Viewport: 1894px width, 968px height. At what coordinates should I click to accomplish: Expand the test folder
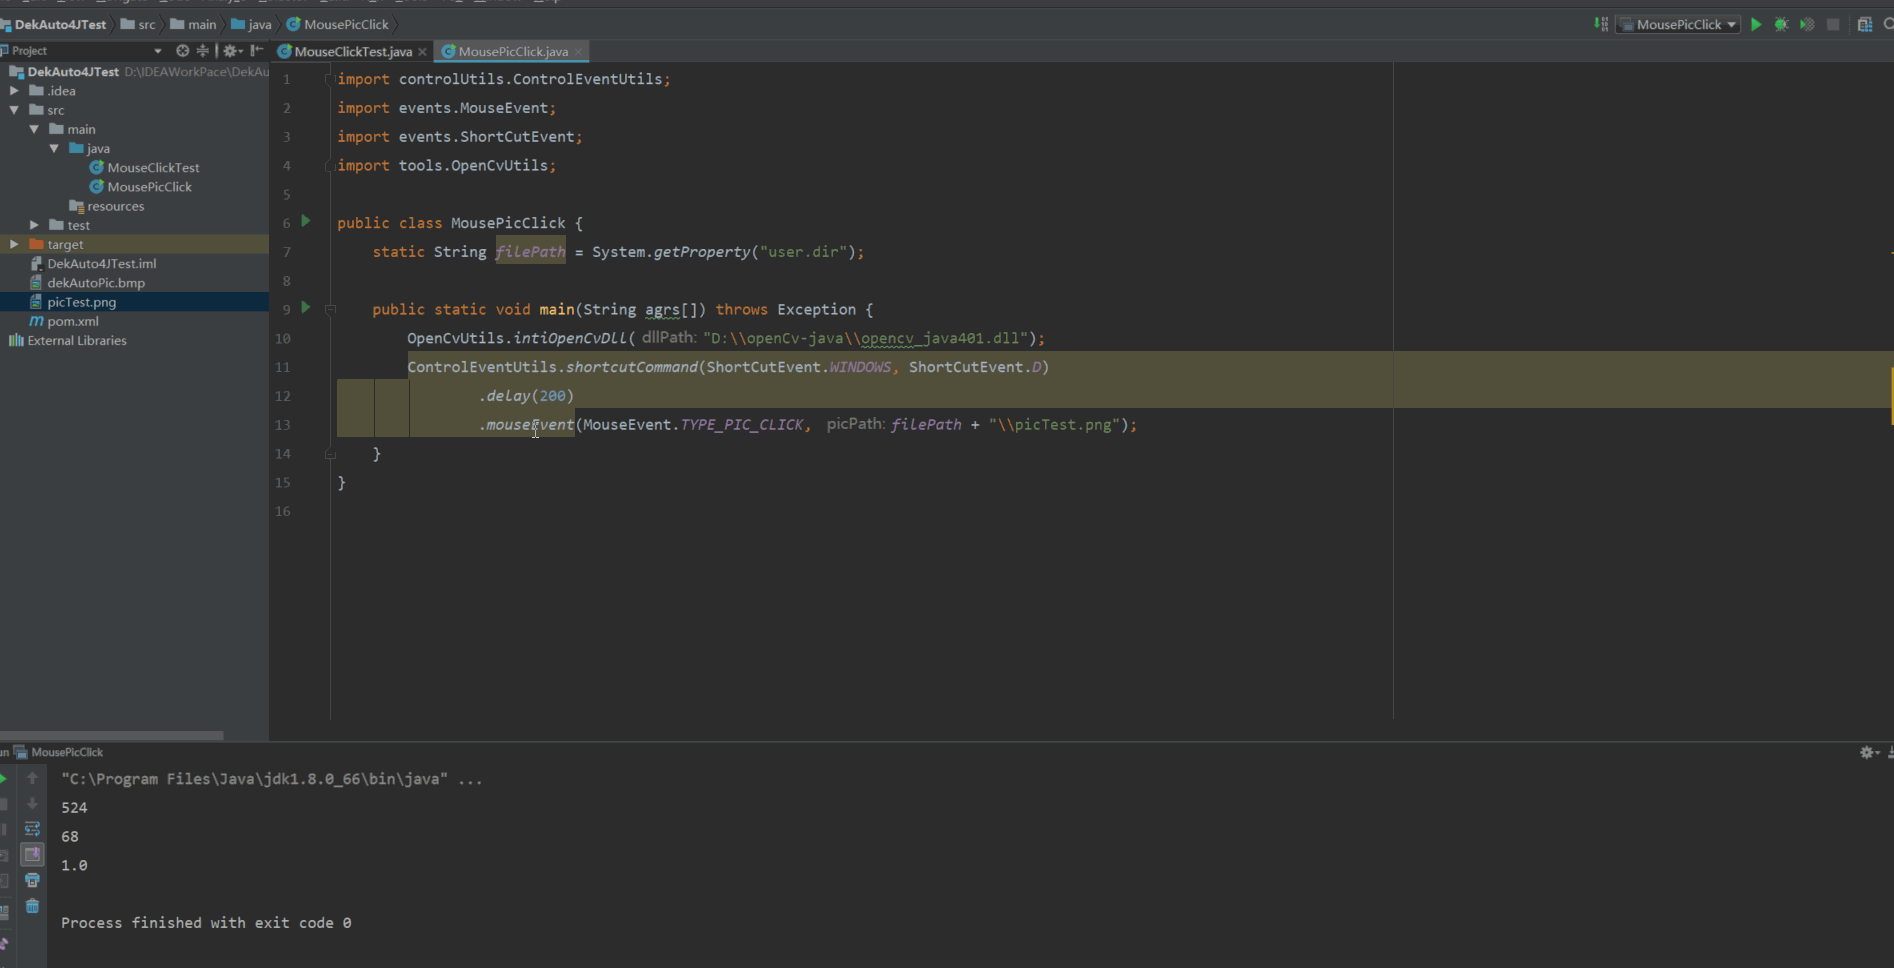(x=34, y=225)
